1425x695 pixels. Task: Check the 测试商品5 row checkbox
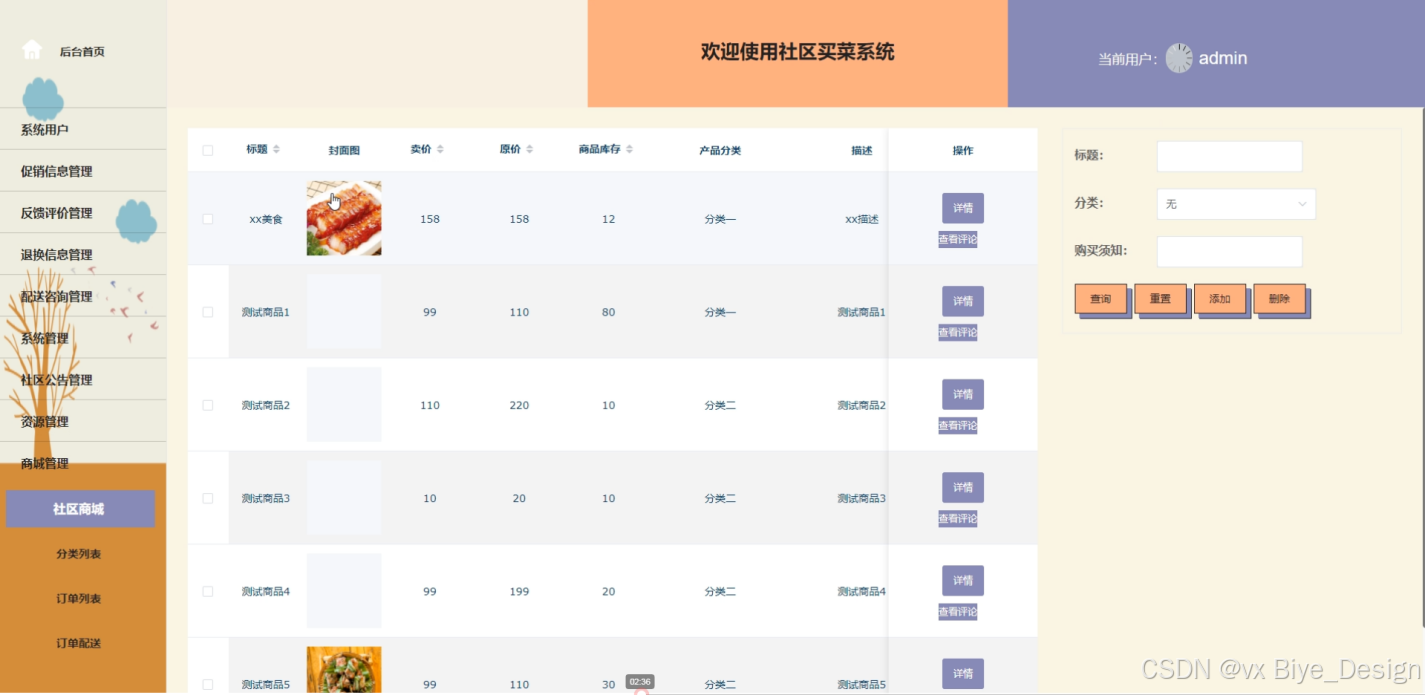click(x=208, y=684)
